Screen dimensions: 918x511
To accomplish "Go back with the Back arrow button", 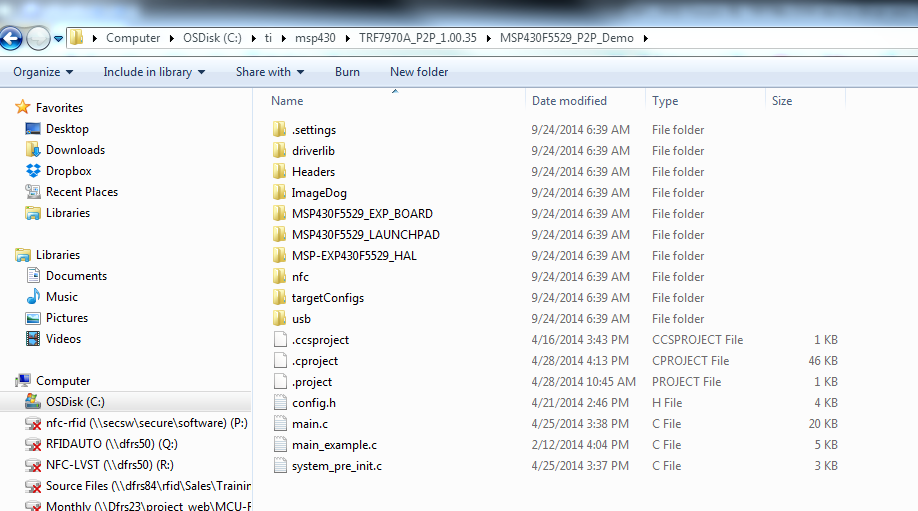I will [11, 39].
